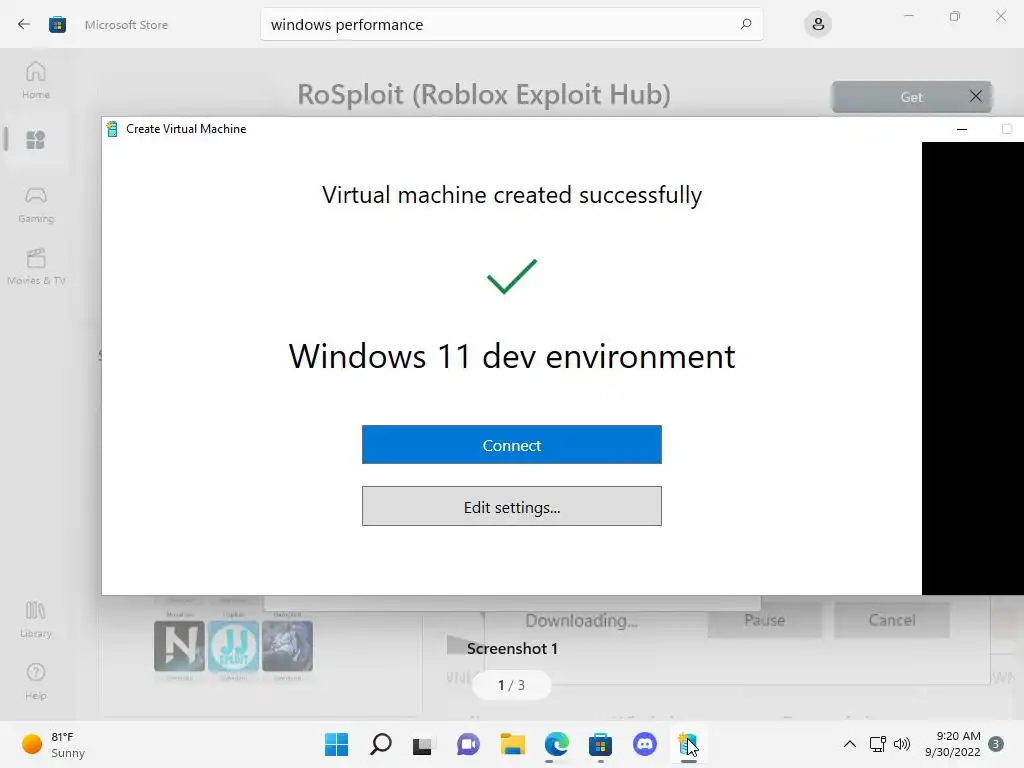
Task: Click the Microsoft Store logo icon
Action: pyautogui.click(x=57, y=25)
